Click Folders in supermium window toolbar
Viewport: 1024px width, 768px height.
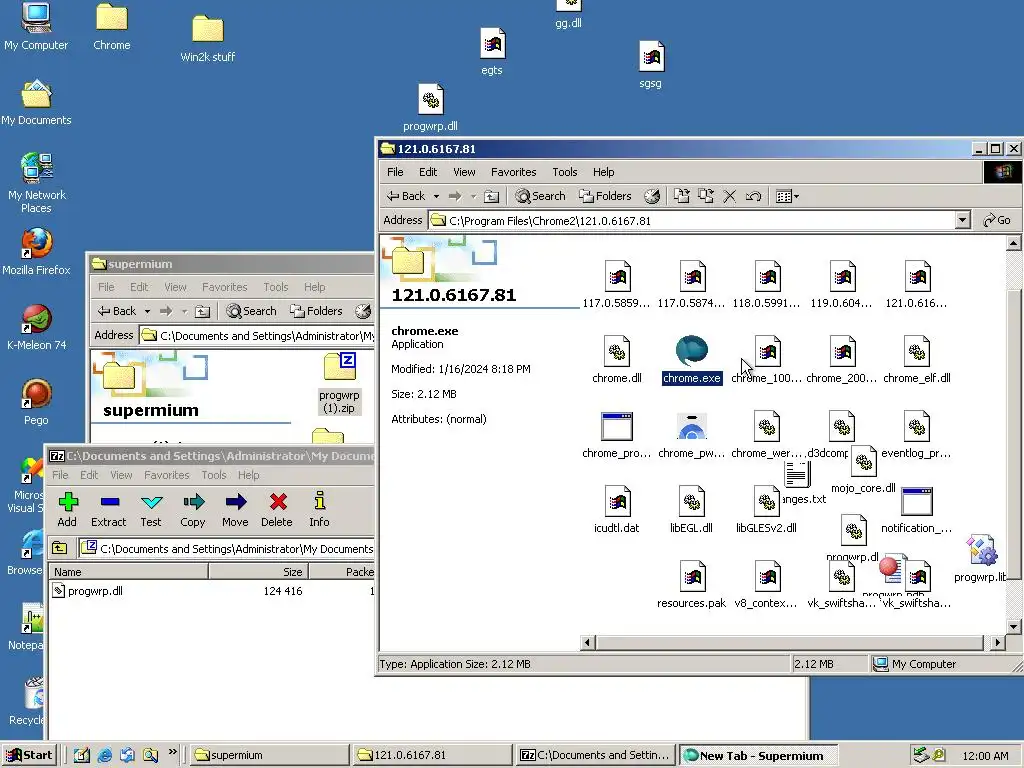pyautogui.click(x=316, y=311)
